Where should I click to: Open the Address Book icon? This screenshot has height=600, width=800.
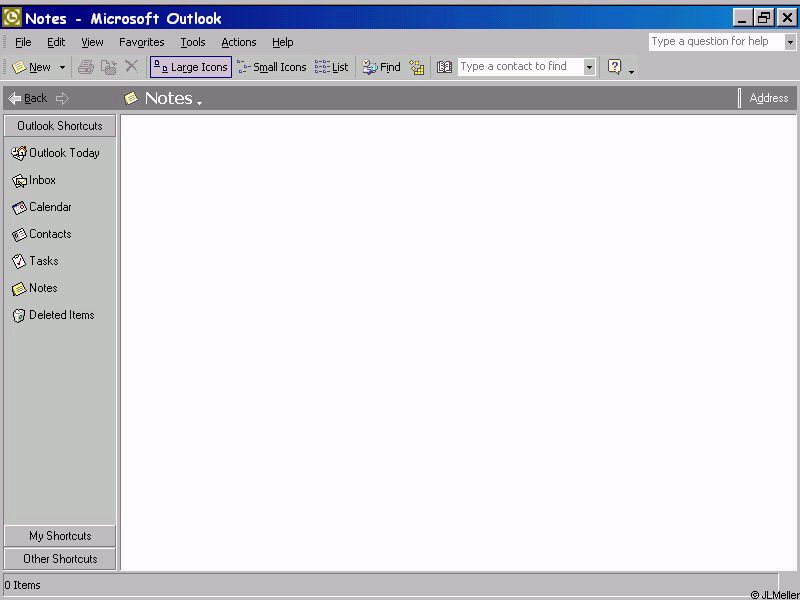click(444, 67)
